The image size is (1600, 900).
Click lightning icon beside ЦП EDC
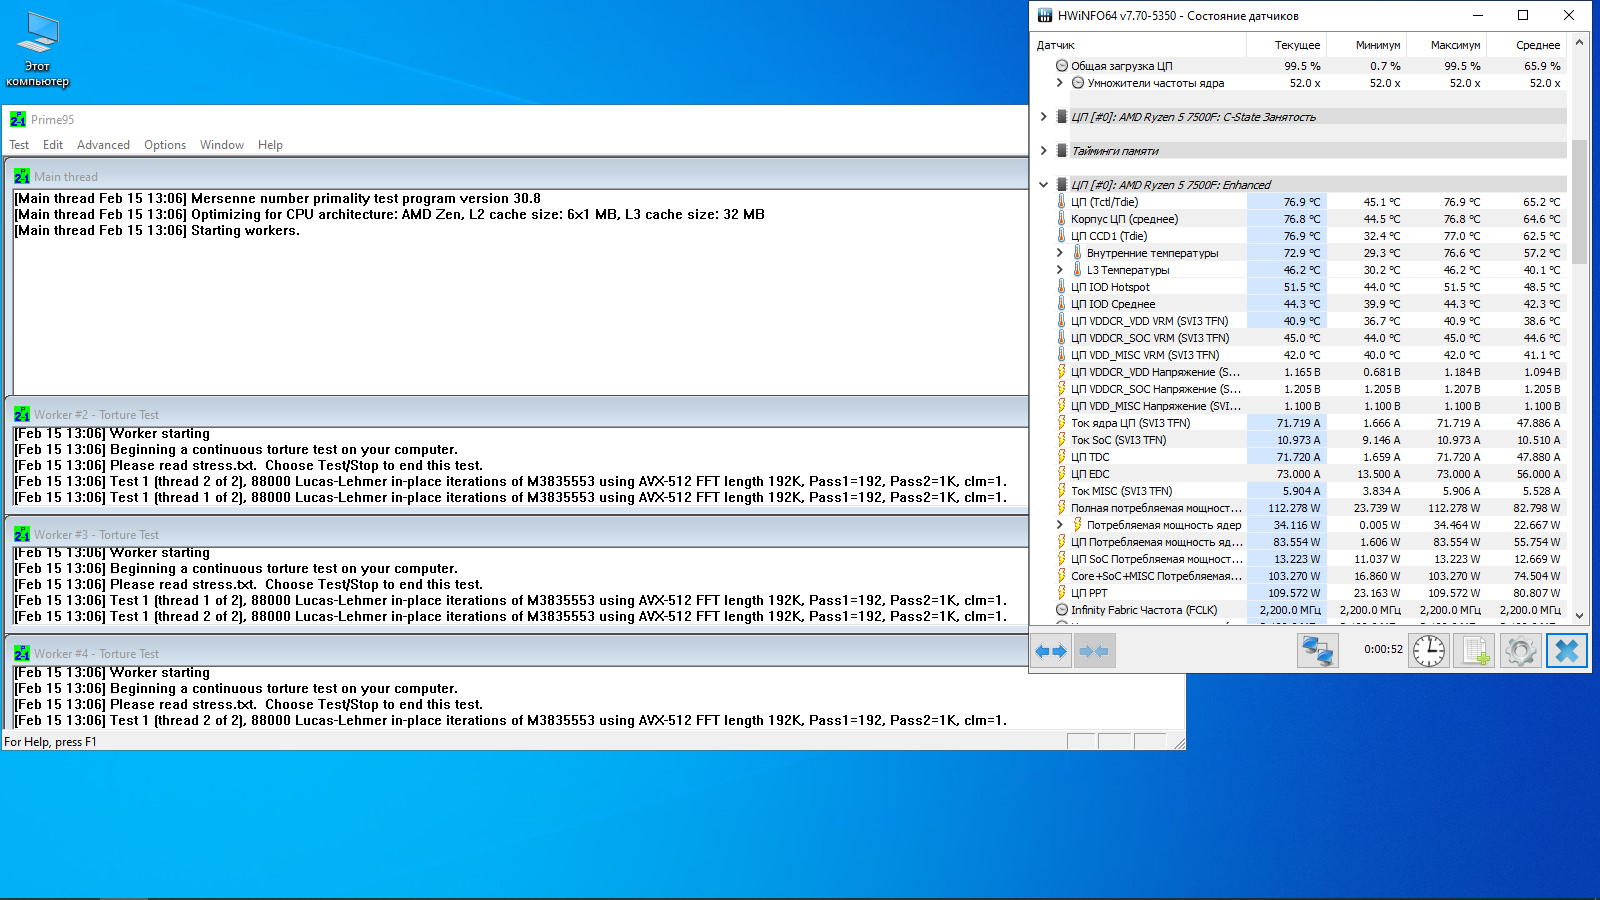pyautogui.click(x=1061, y=474)
